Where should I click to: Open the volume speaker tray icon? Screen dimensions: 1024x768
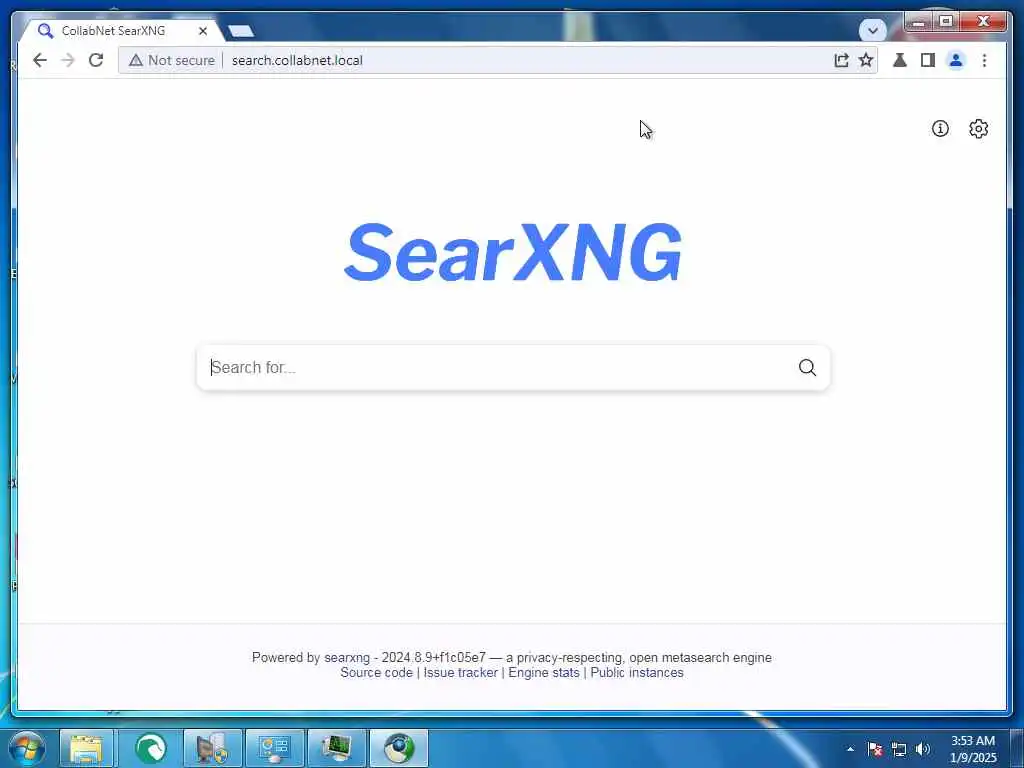point(923,749)
